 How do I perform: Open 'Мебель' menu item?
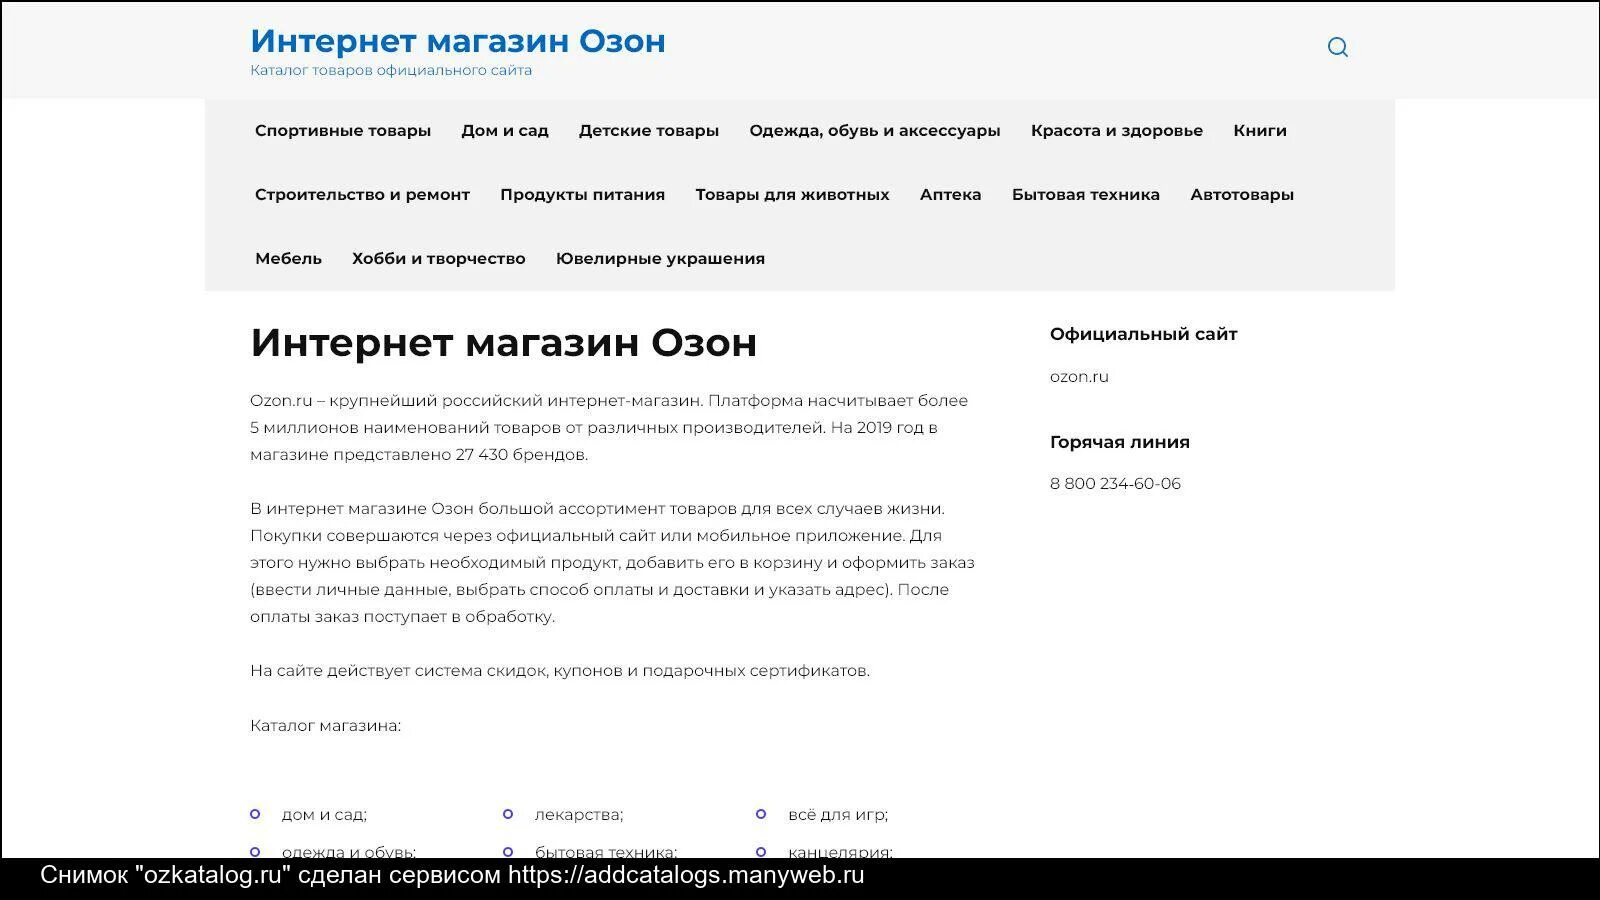click(288, 259)
